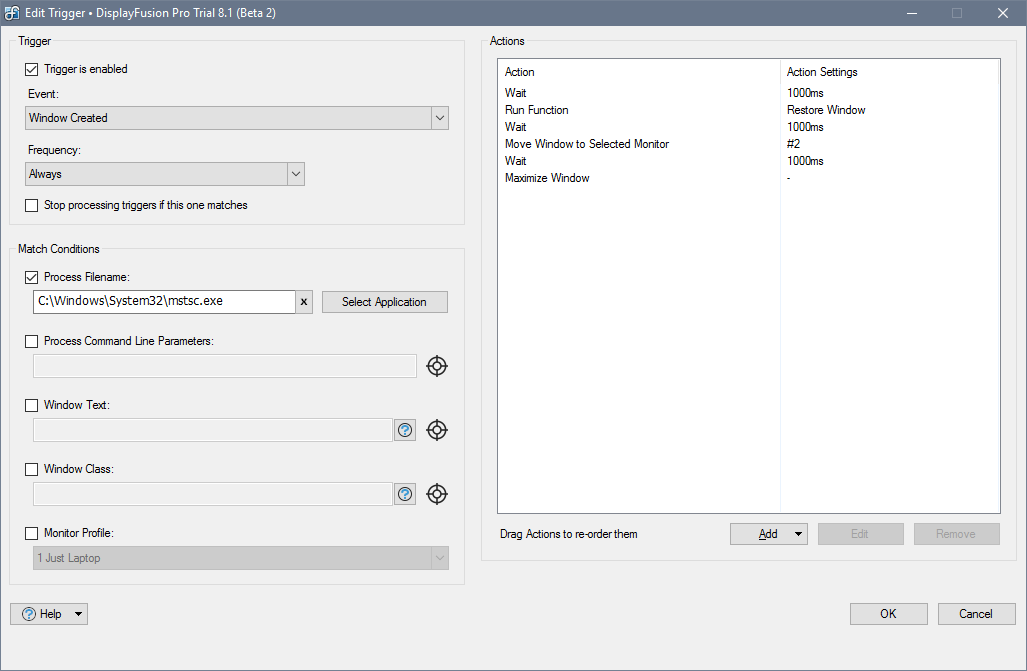Select the Run Function action row

click(537, 110)
